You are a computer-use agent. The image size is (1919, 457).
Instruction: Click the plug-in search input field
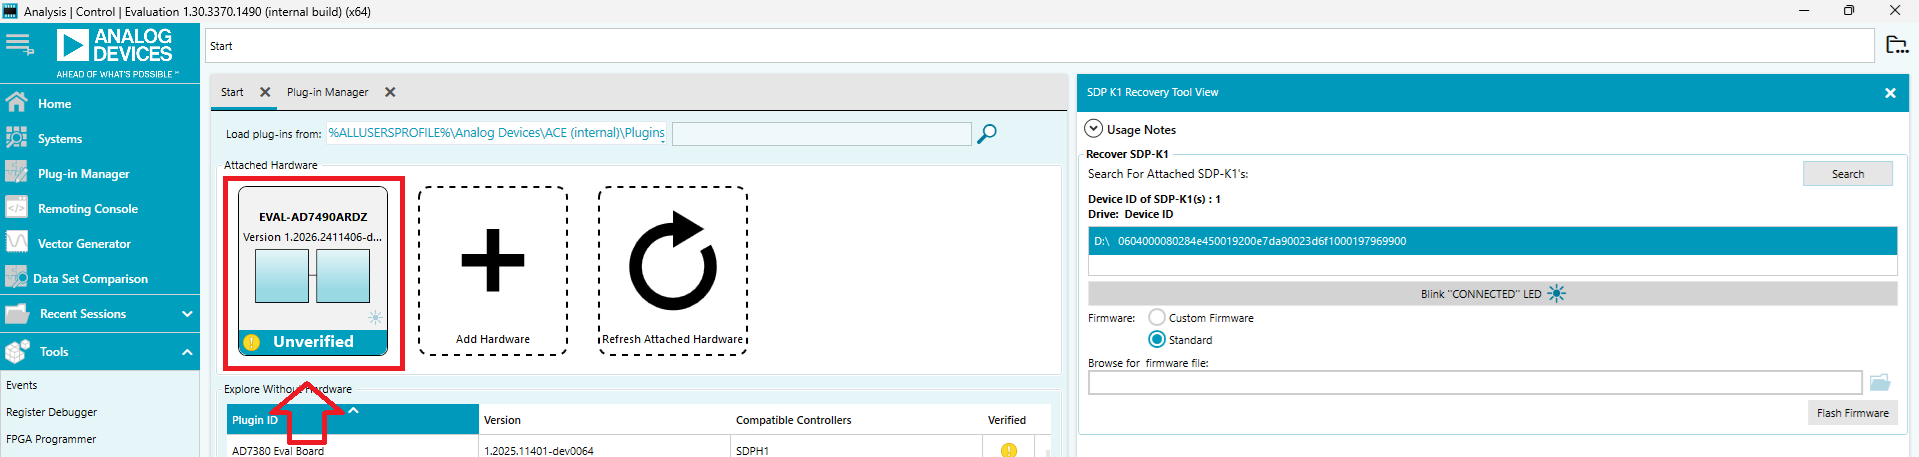(821, 134)
